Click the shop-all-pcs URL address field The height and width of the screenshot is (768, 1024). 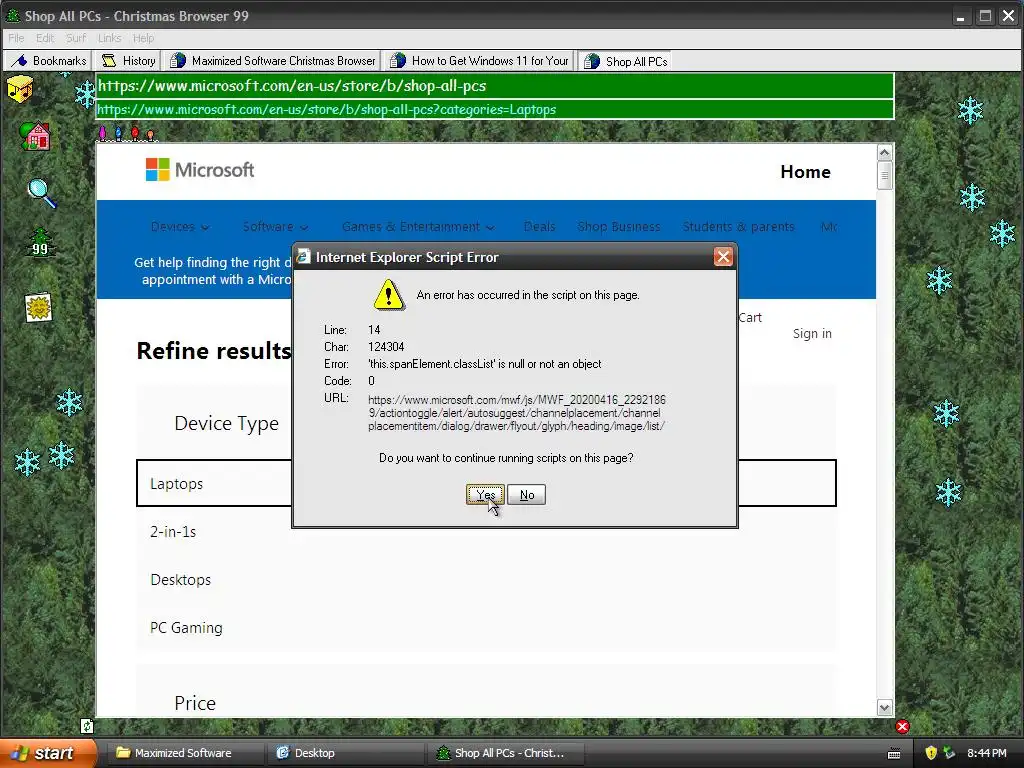pyautogui.click(x=494, y=86)
